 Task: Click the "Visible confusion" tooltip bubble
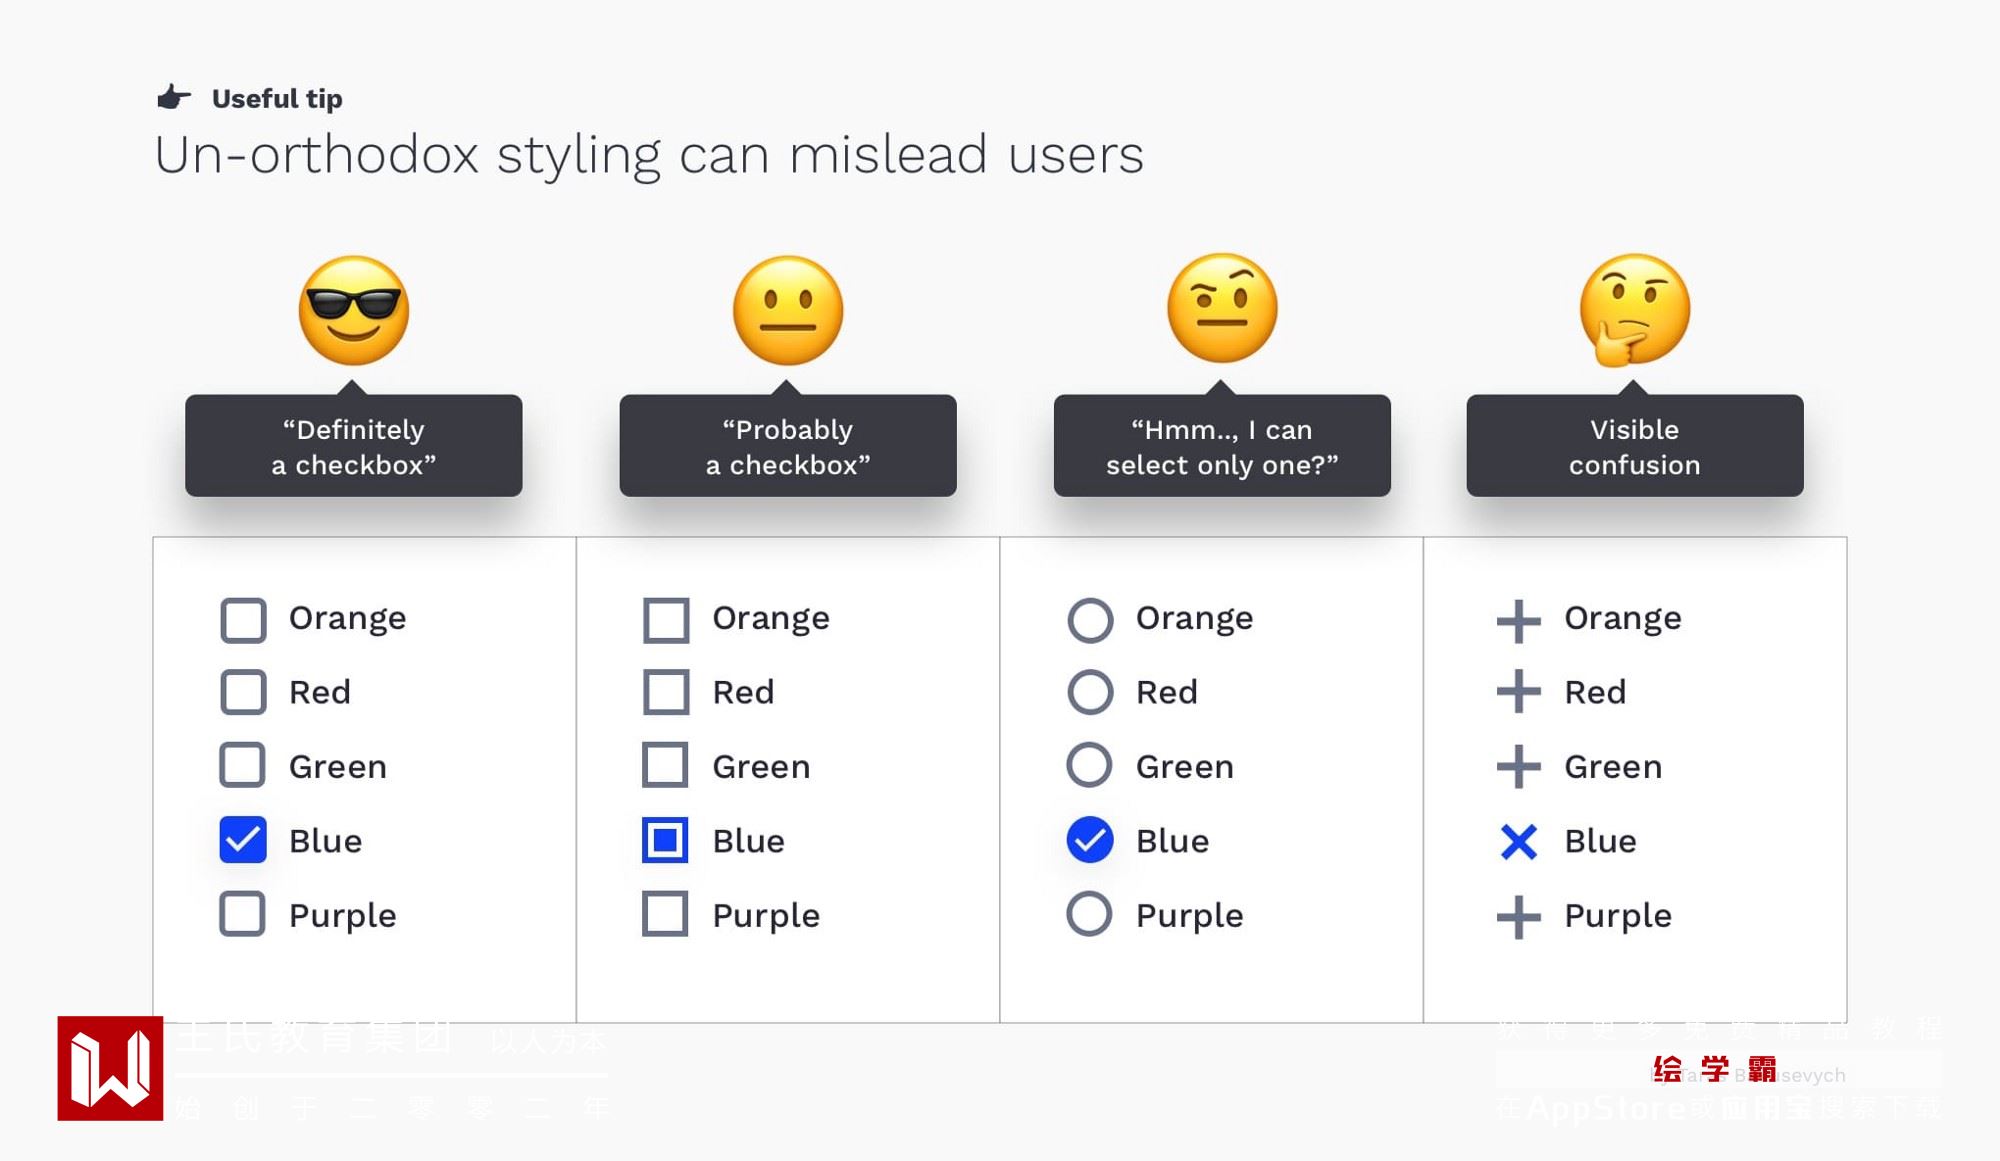[1634, 446]
